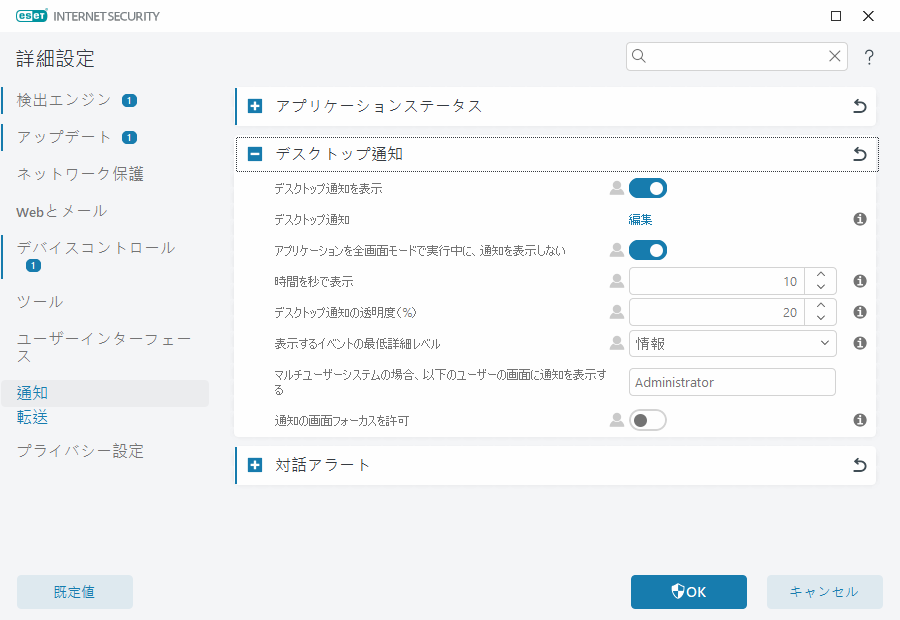Click the revert icon for アプリケーションステータス
Viewport: 900px width, 620px height.
pyautogui.click(x=859, y=106)
